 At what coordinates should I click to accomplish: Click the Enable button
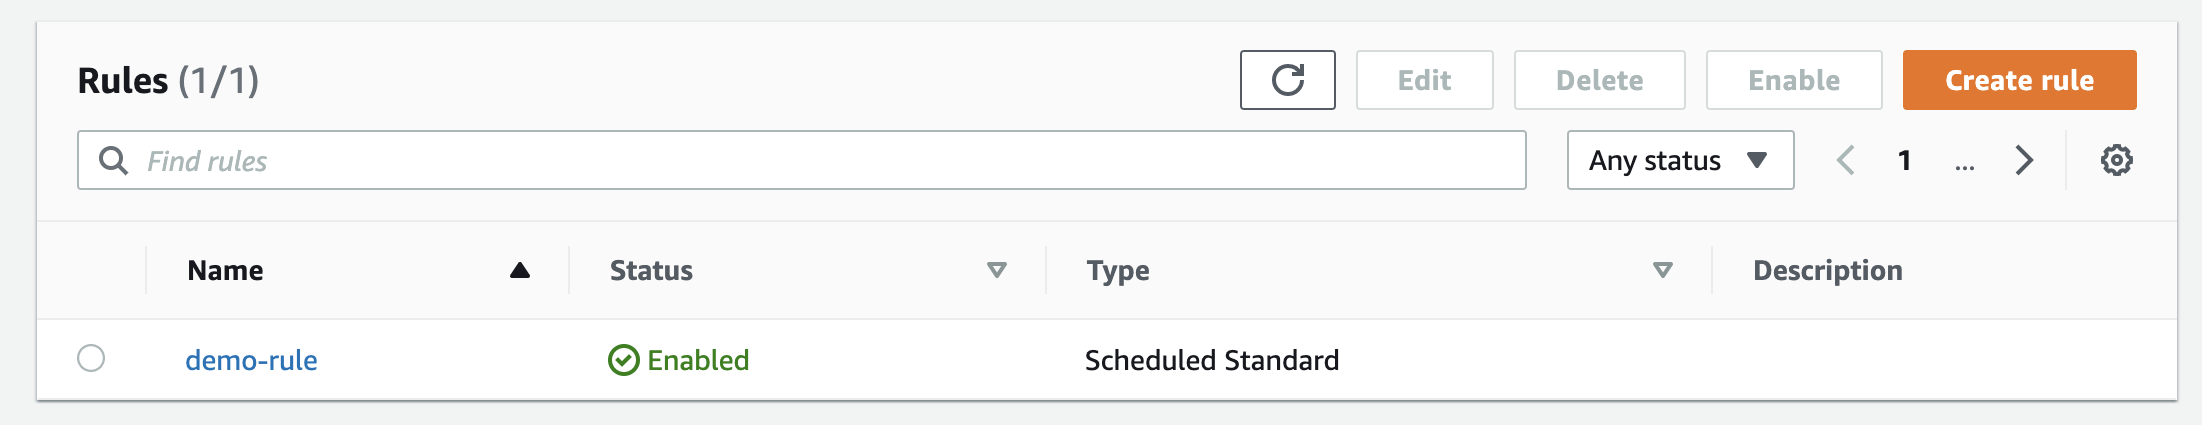(x=1794, y=80)
